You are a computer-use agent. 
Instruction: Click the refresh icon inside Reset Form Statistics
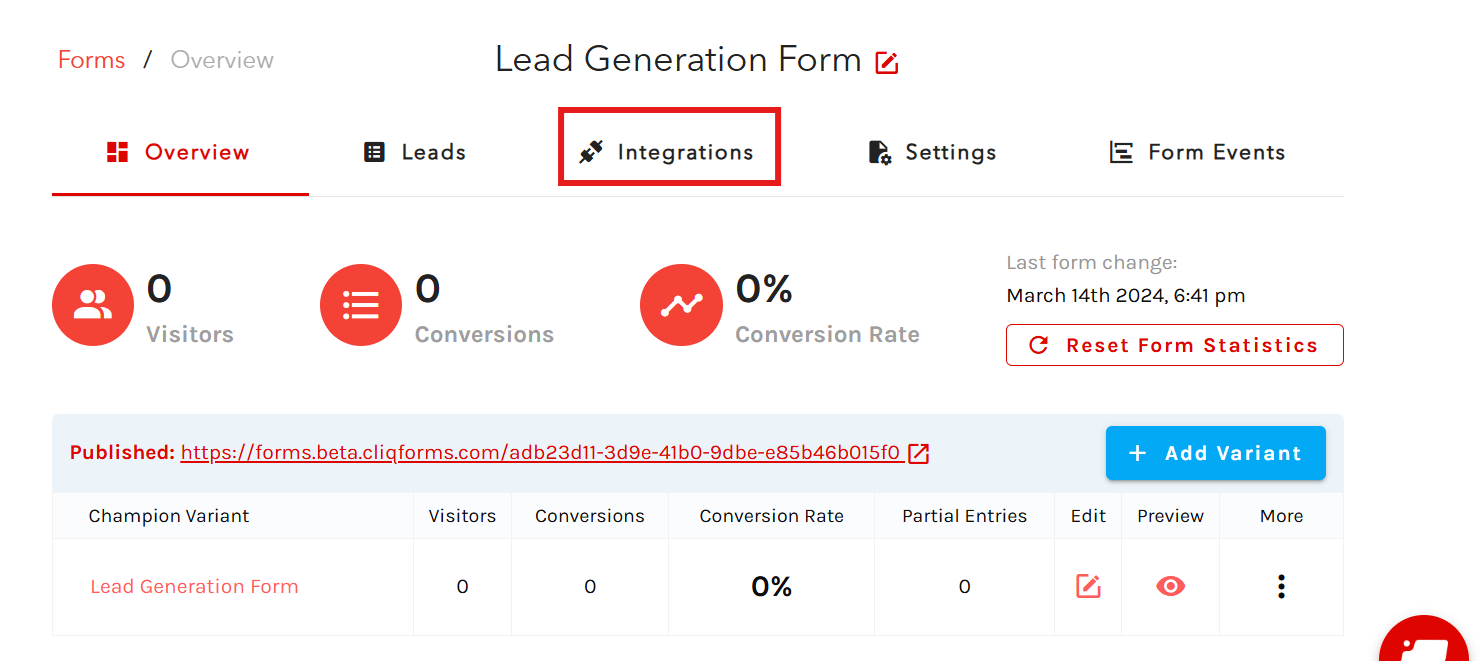point(1040,344)
